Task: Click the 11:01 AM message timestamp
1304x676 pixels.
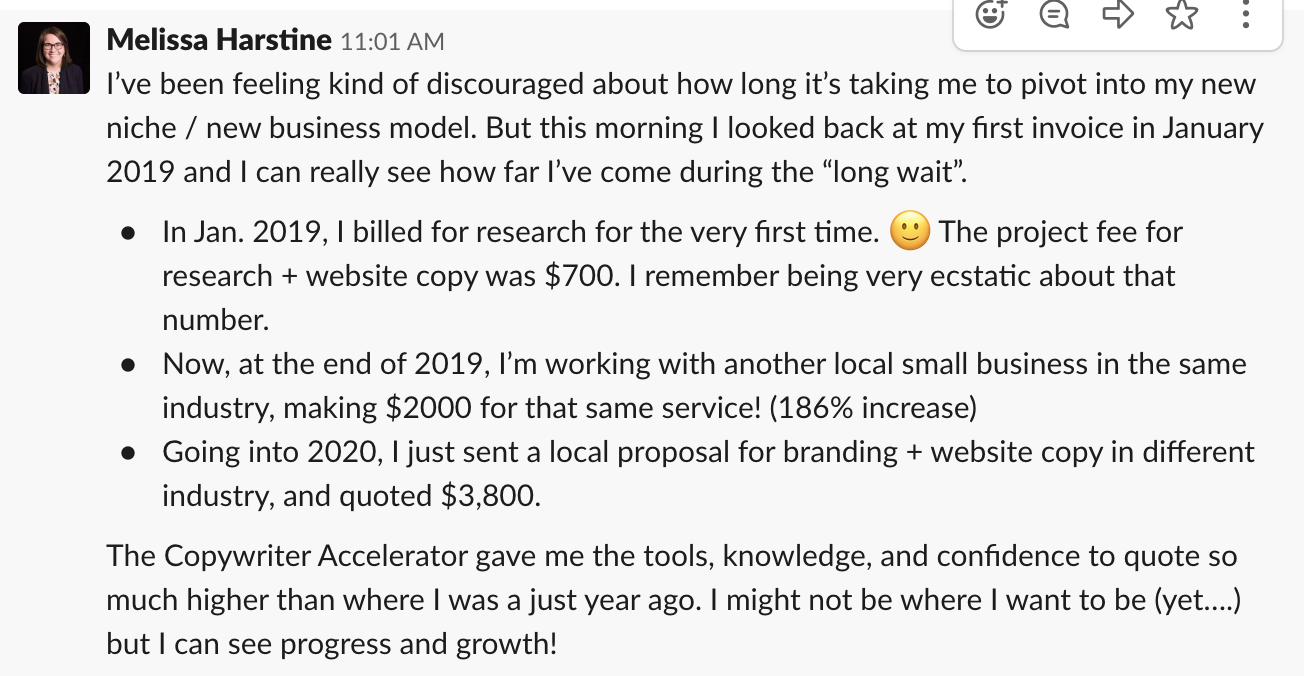Action: pos(392,42)
